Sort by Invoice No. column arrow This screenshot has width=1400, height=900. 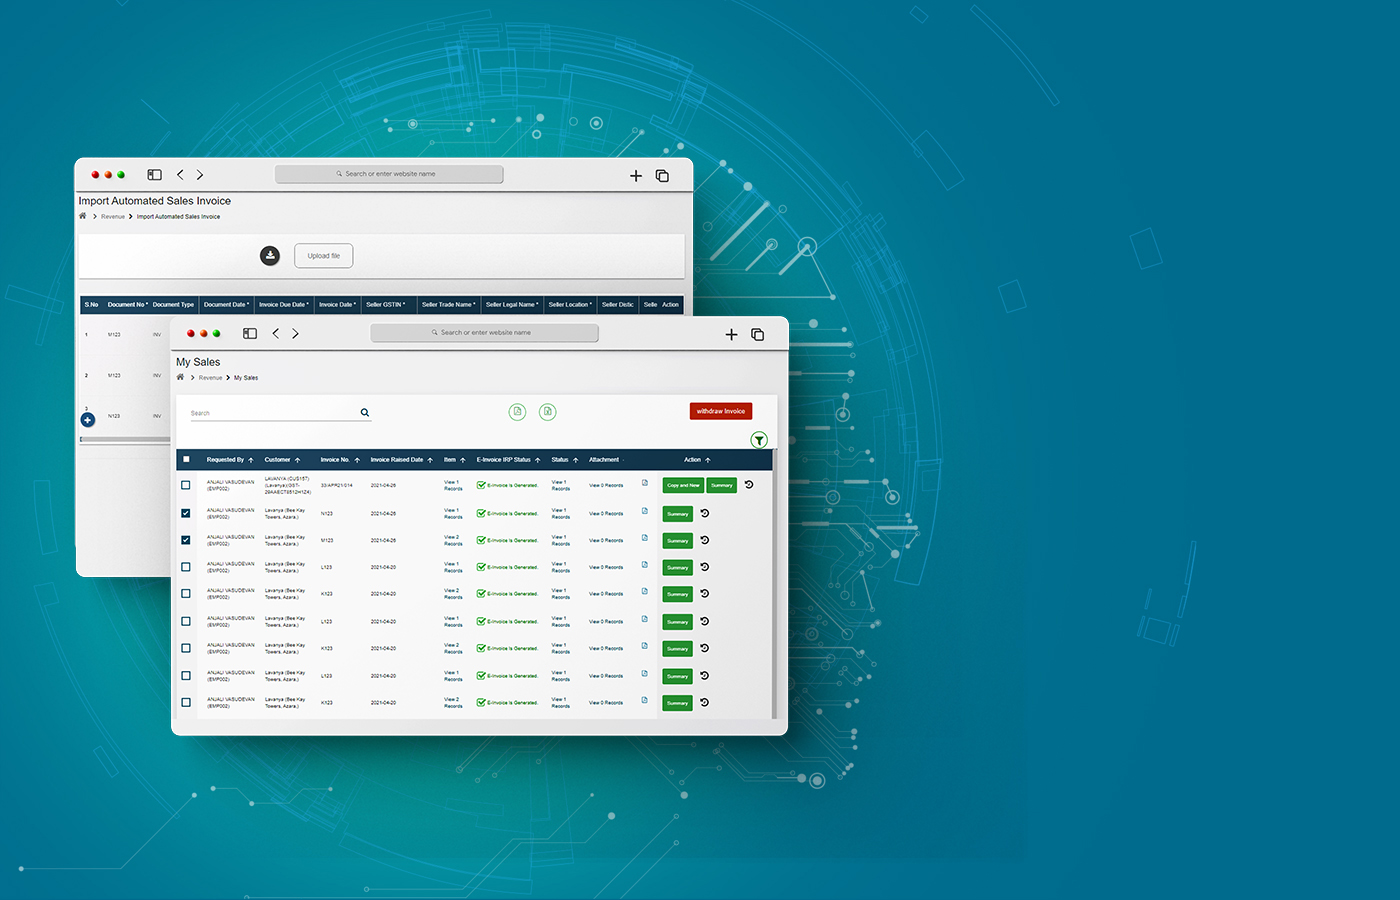point(357,460)
